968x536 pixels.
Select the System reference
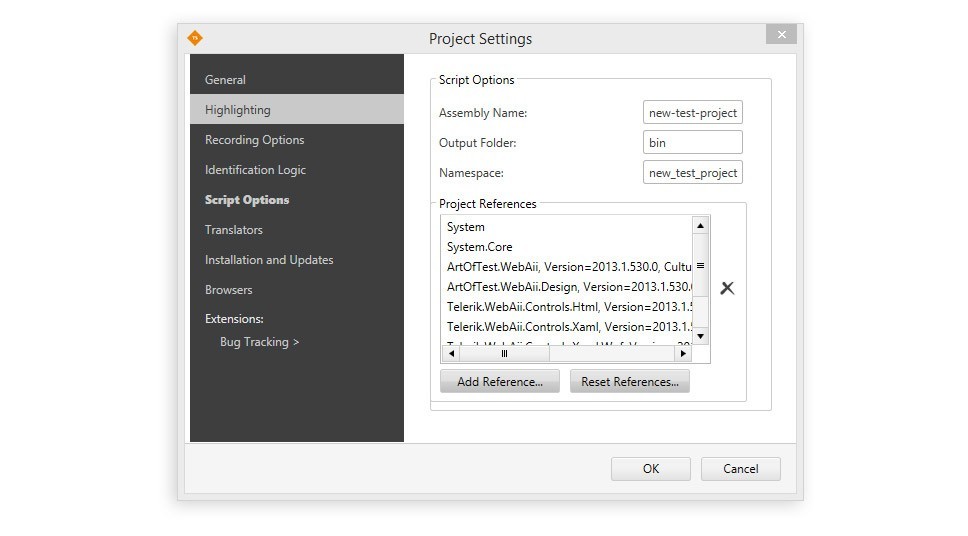tap(567, 227)
